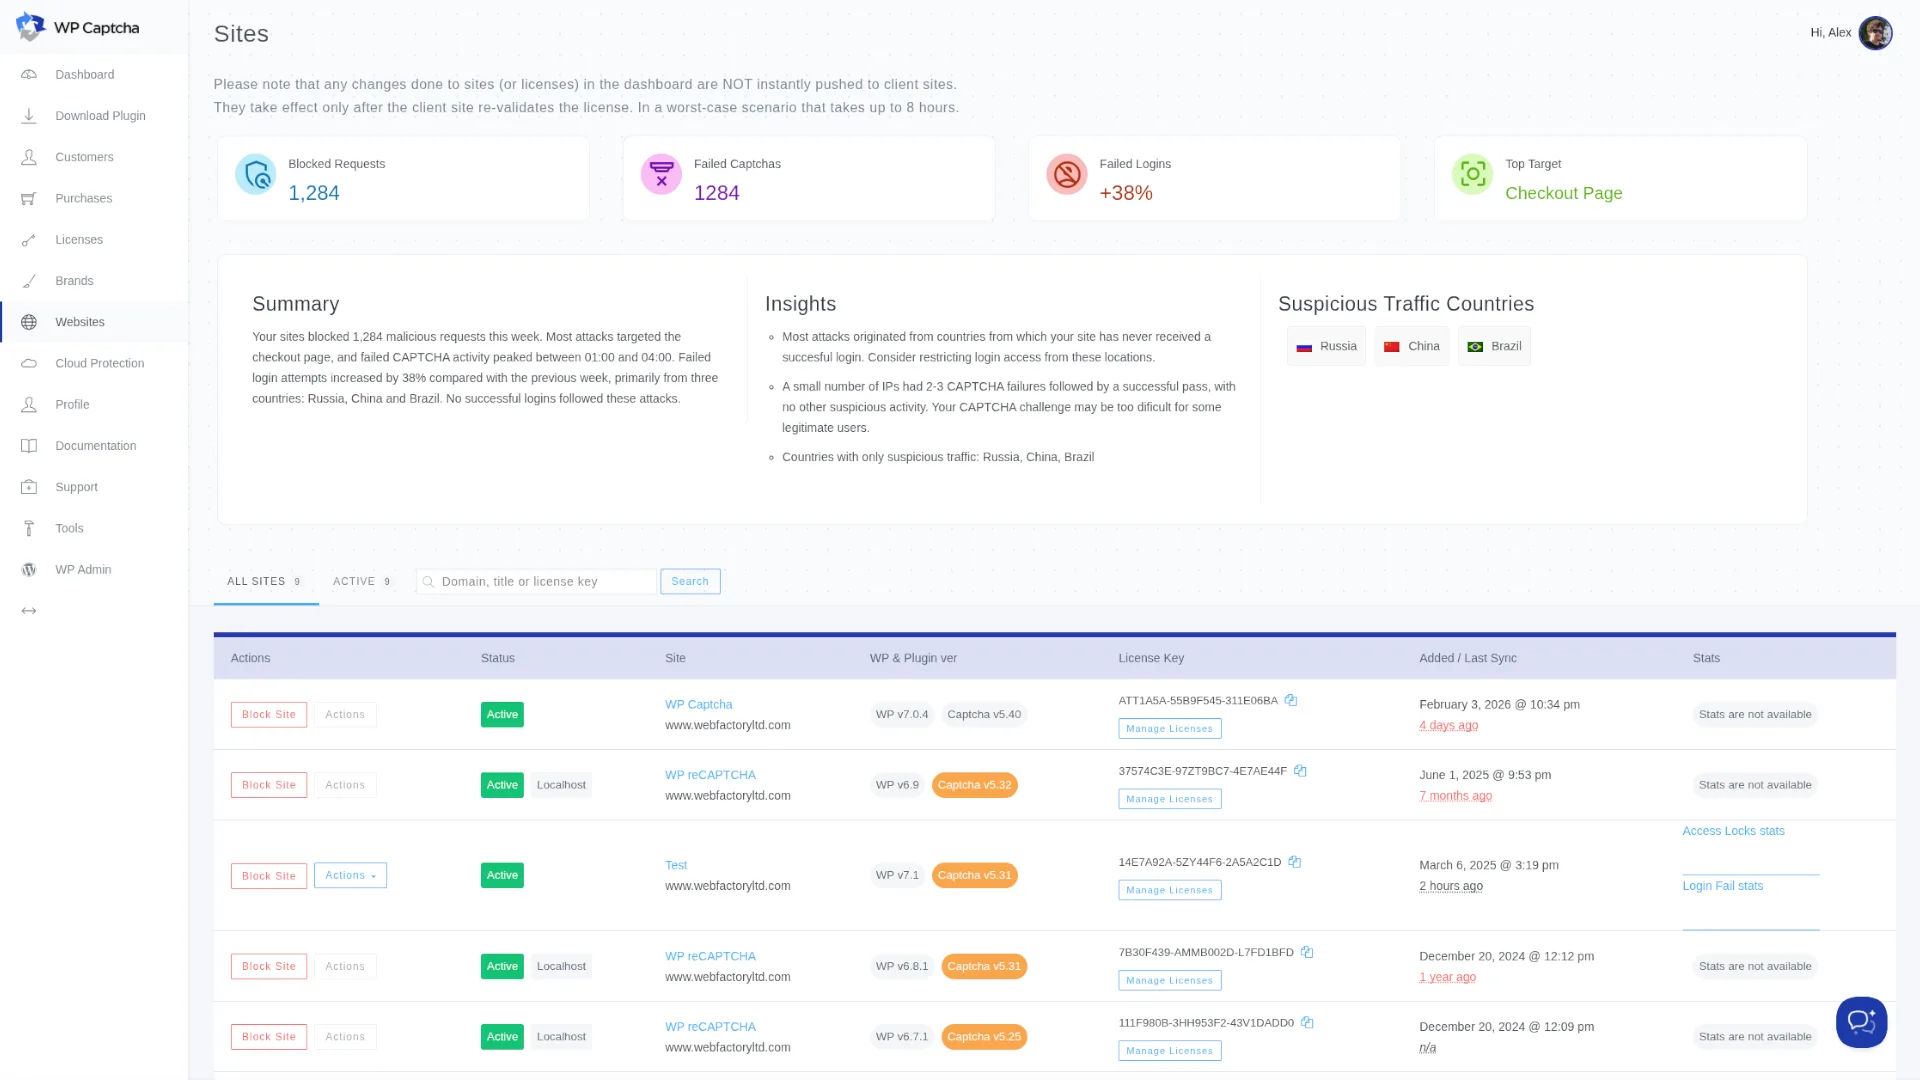Open Login Fail stats link
The height and width of the screenshot is (1080, 1920).
[1722, 886]
